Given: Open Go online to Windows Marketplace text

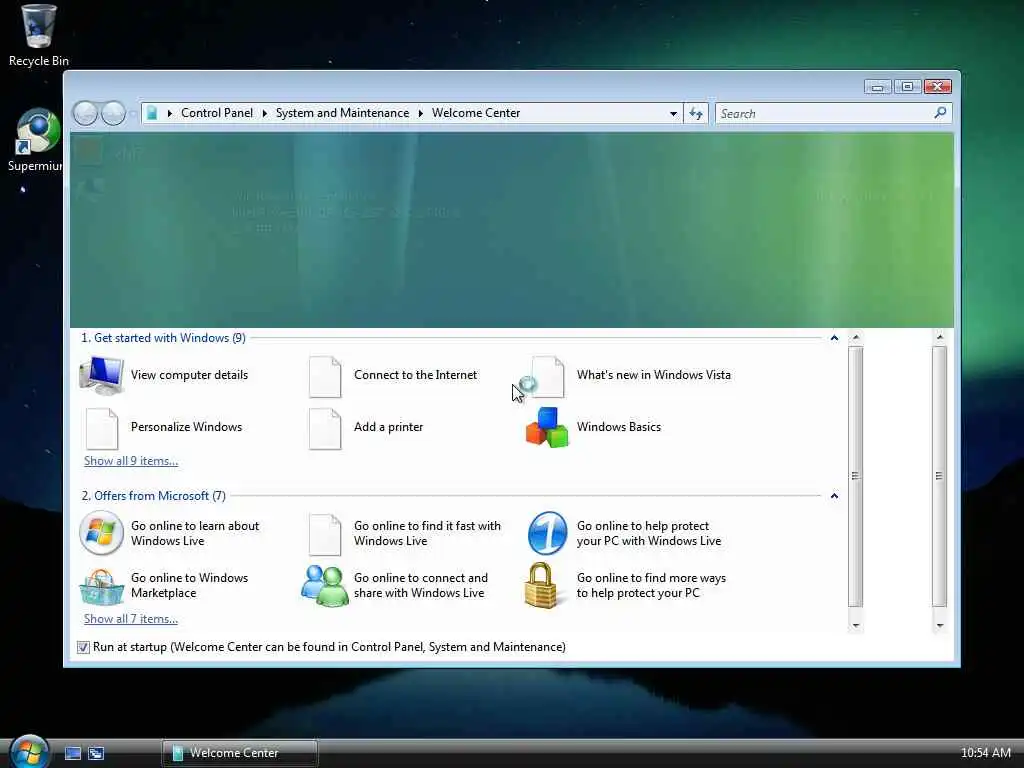Looking at the screenshot, I should point(189,585).
